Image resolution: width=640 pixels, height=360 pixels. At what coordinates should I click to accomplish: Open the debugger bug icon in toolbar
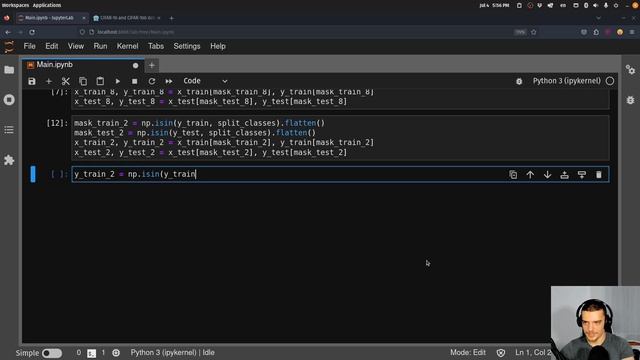click(519, 81)
